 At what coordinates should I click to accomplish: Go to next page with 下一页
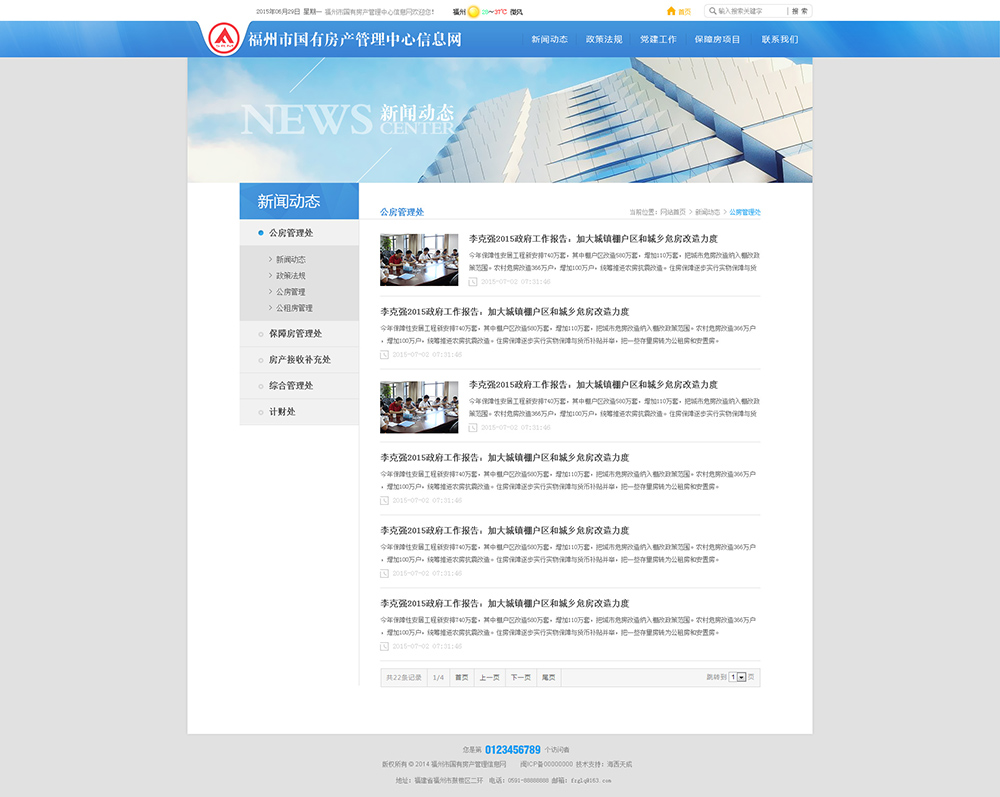[520, 677]
